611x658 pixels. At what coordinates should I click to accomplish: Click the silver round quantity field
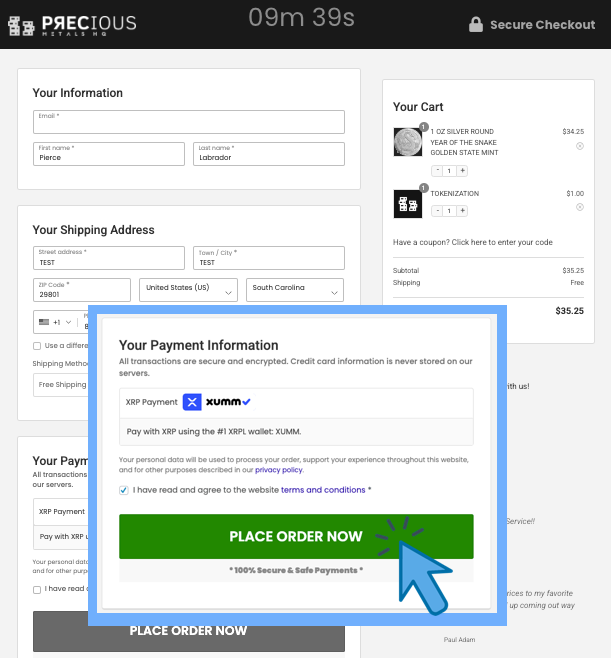click(x=449, y=170)
